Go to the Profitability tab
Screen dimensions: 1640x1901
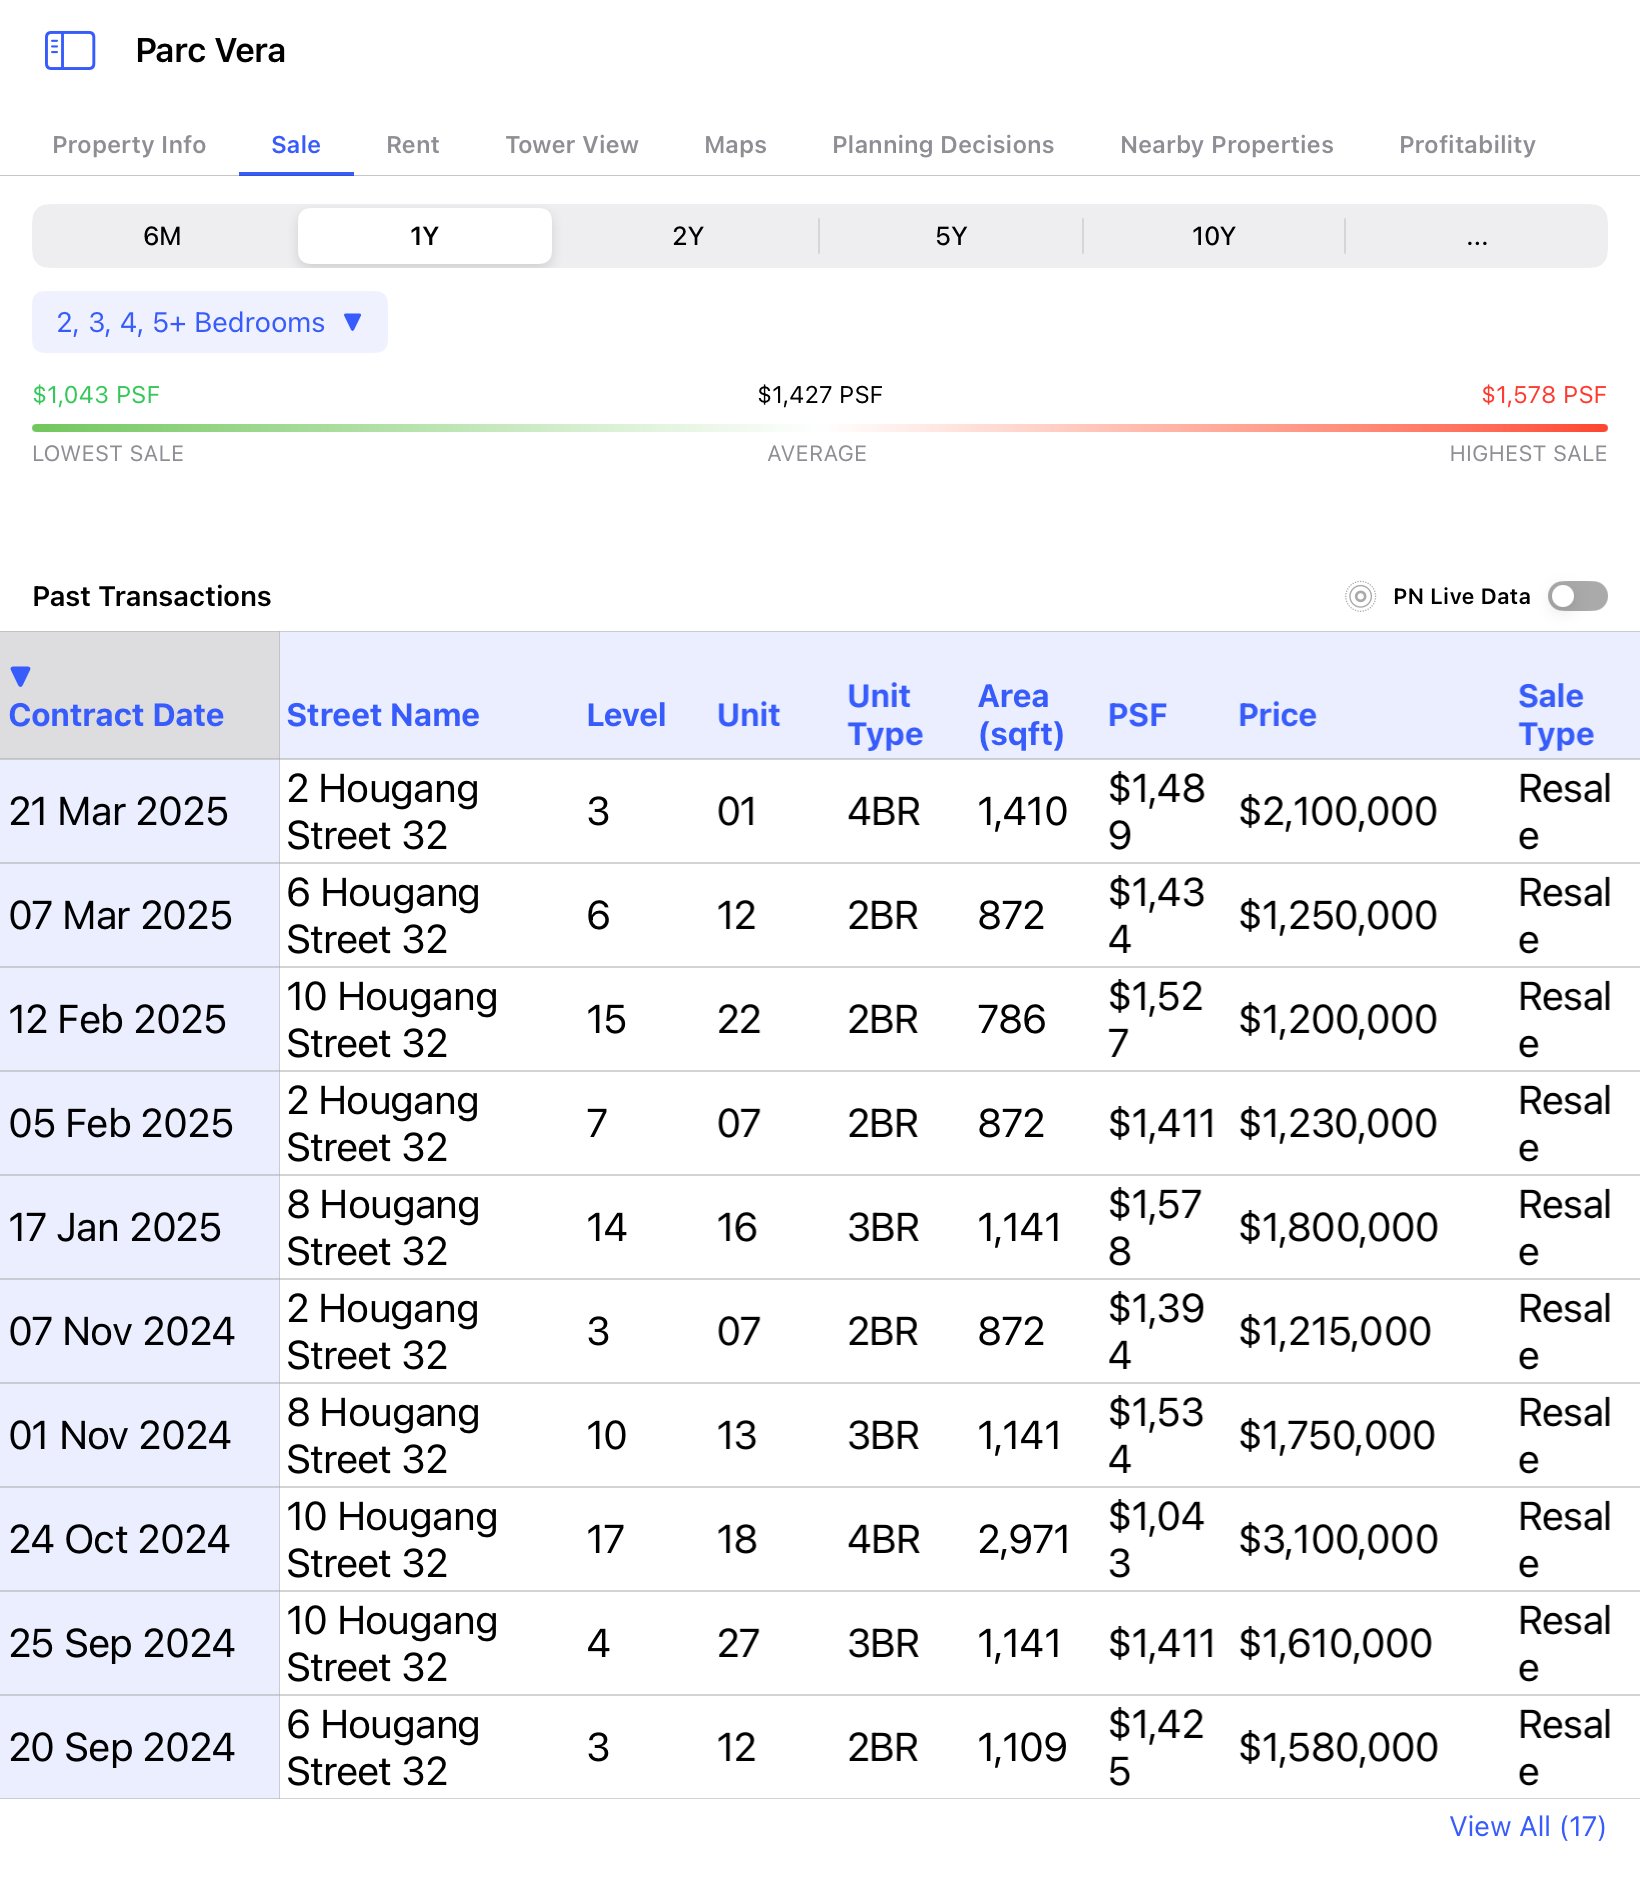click(x=1466, y=145)
